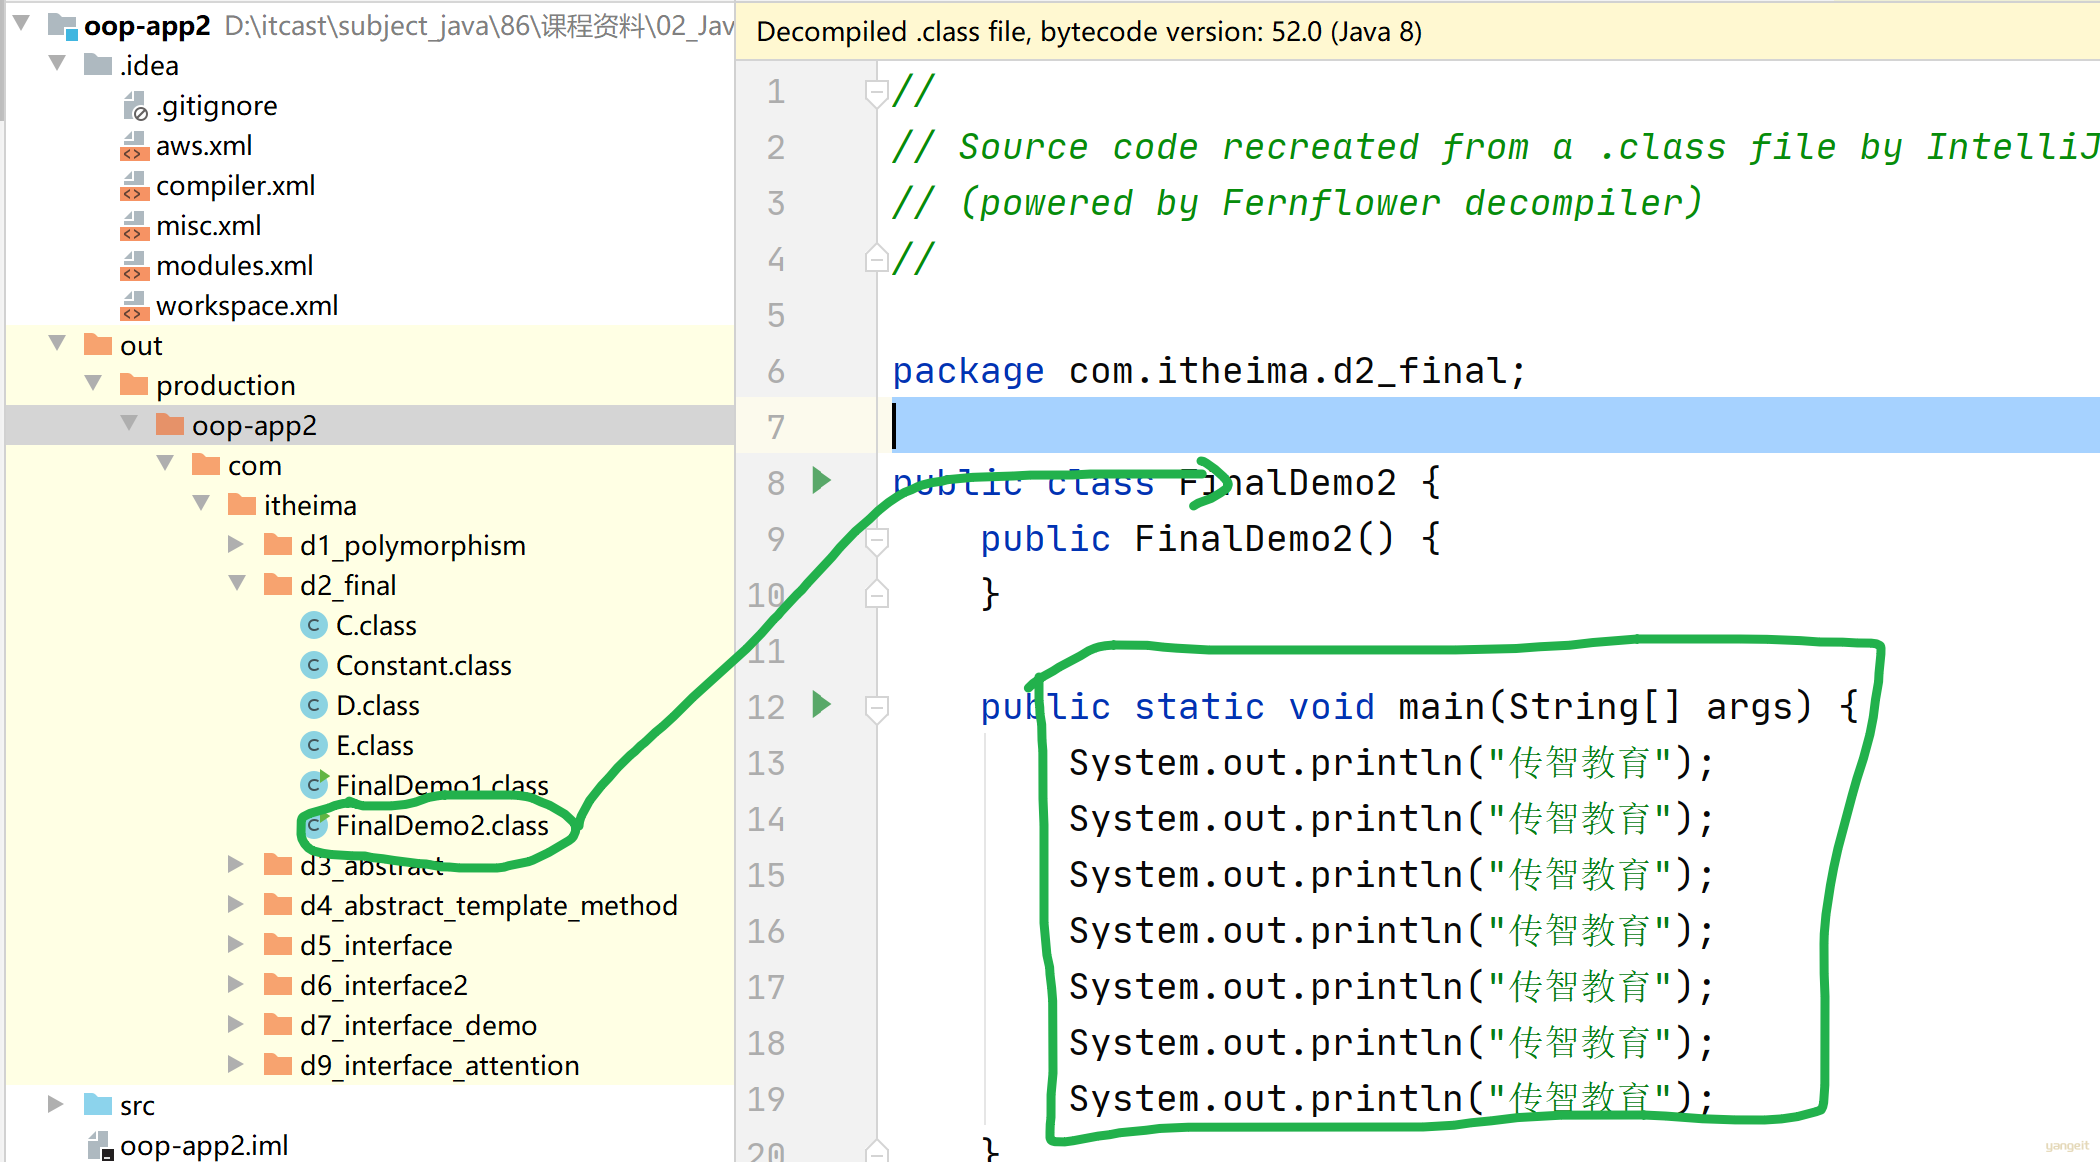The image size is (2100, 1162).
Task: Place cursor on package com.itheima.d2_final line
Action: 1209,371
